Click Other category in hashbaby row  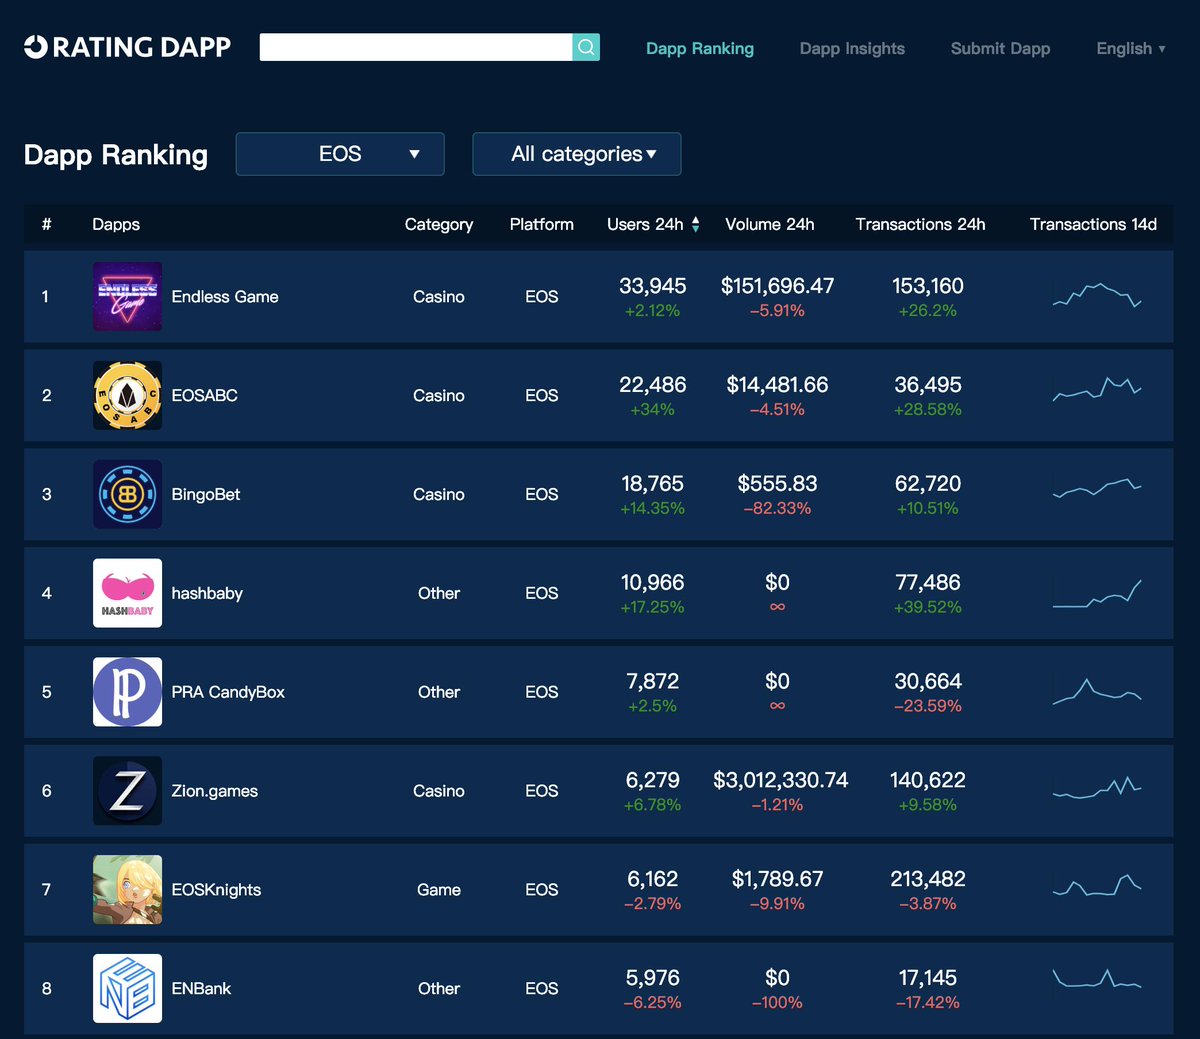coord(439,593)
